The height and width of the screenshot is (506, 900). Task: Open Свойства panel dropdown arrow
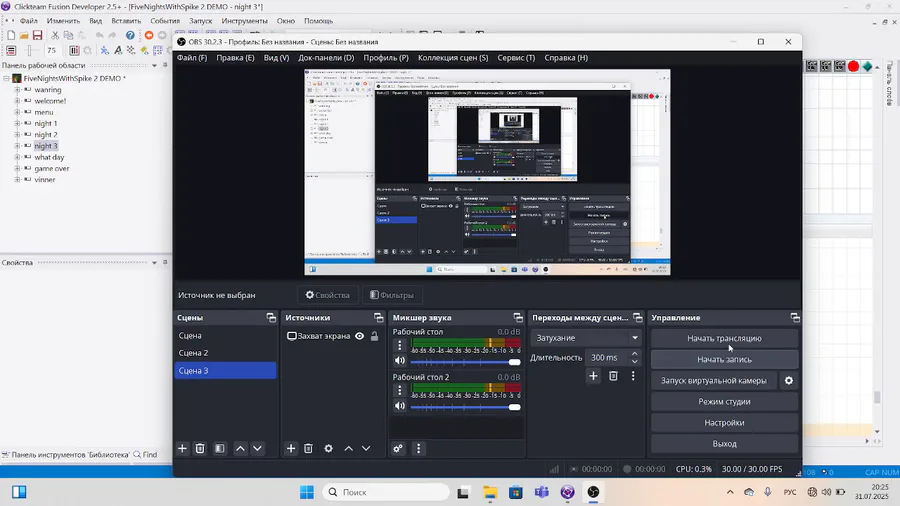pos(154,263)
